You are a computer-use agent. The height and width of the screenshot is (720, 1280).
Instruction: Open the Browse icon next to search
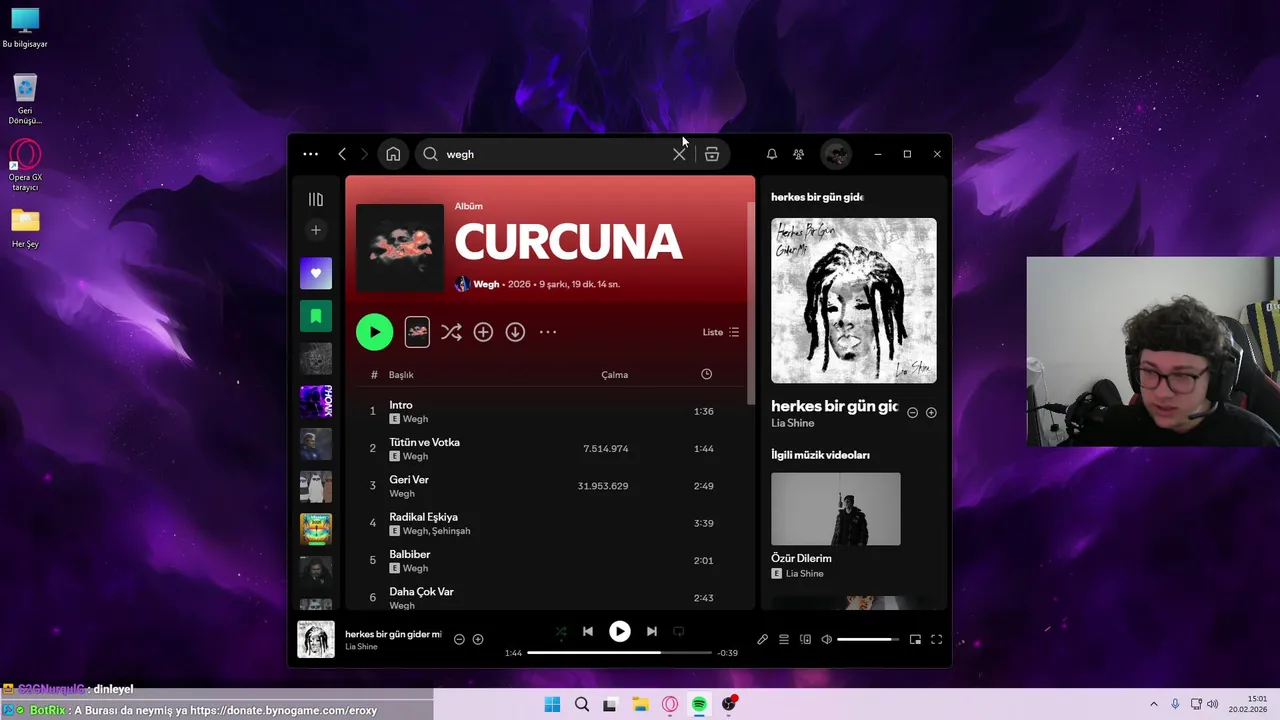pyautogui.click(x=712, y=154)
